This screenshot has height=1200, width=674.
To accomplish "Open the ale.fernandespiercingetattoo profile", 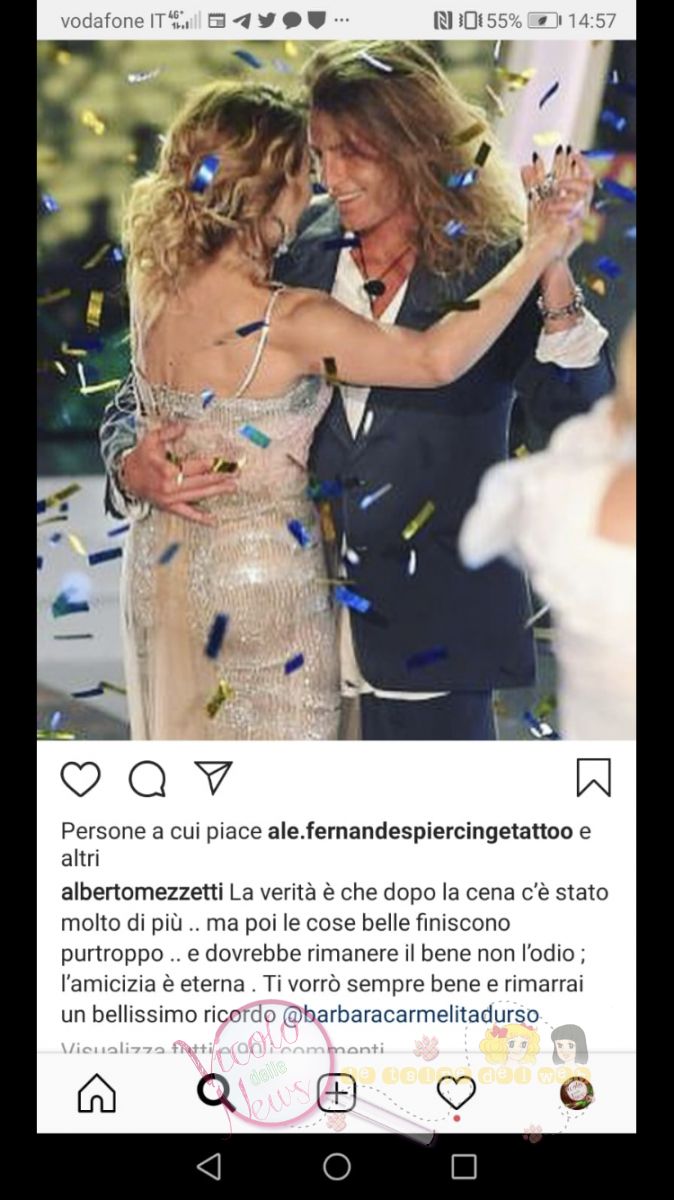I will [x=420, y=831].
